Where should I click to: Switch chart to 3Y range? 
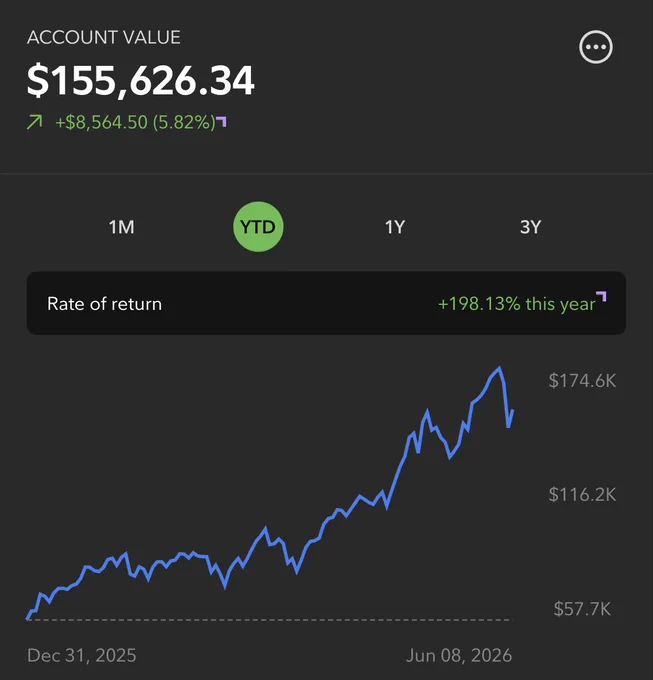(x=530, y=227)
